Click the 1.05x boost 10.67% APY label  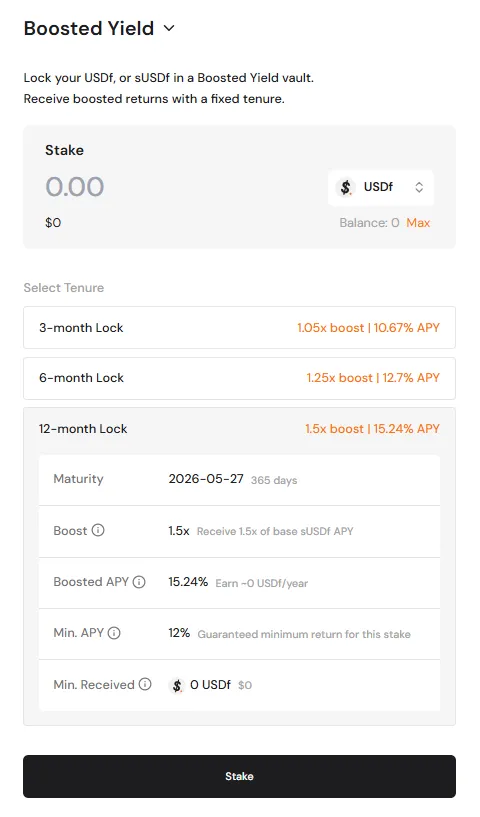(x=368, y=328)
